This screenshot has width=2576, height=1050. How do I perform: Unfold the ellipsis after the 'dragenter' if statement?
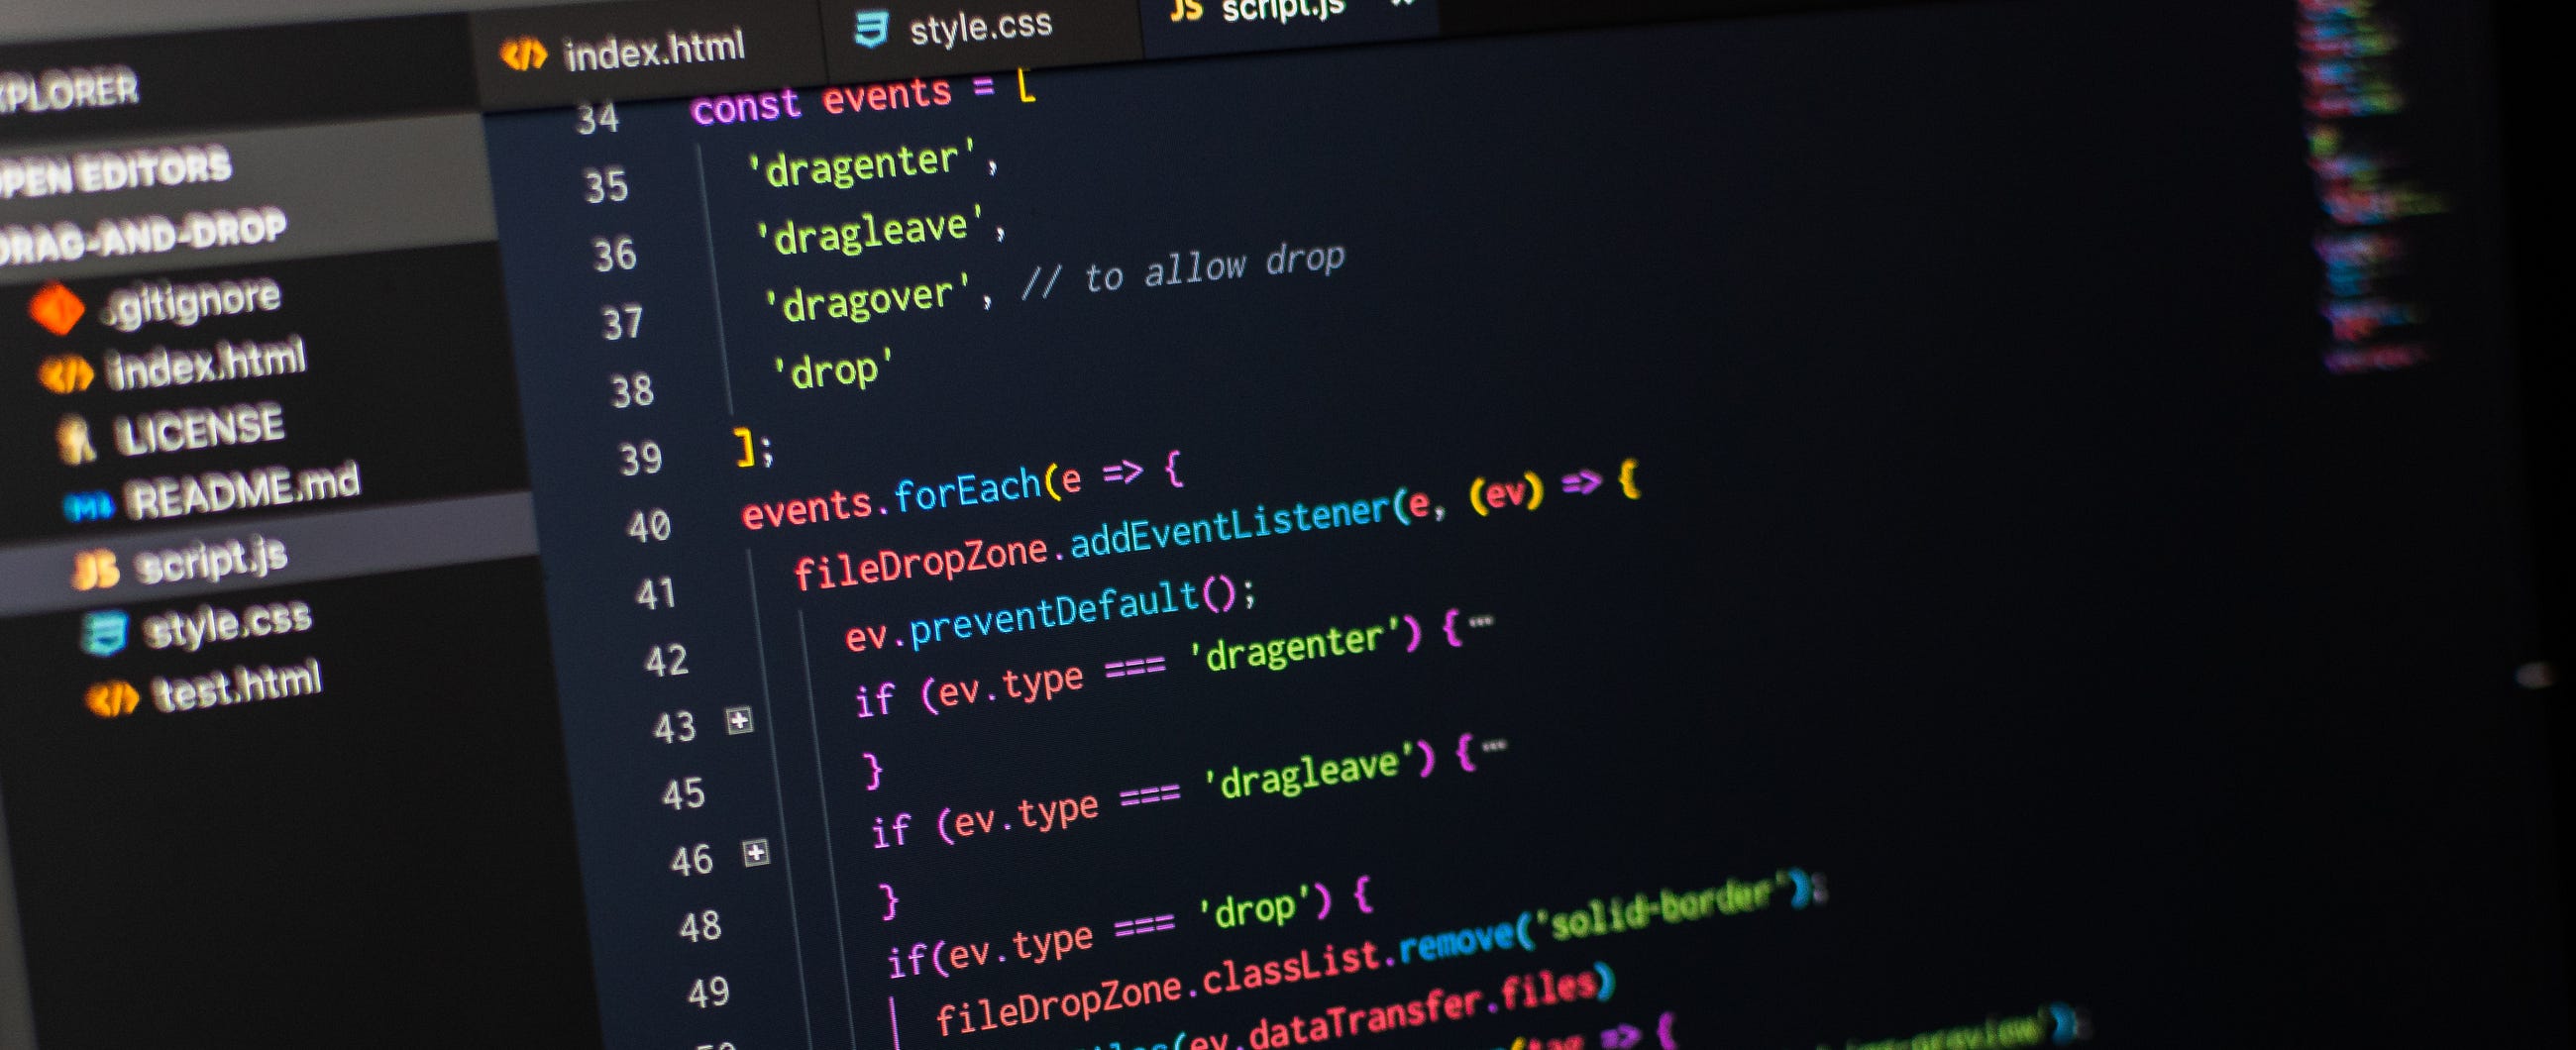(1481, 622)
